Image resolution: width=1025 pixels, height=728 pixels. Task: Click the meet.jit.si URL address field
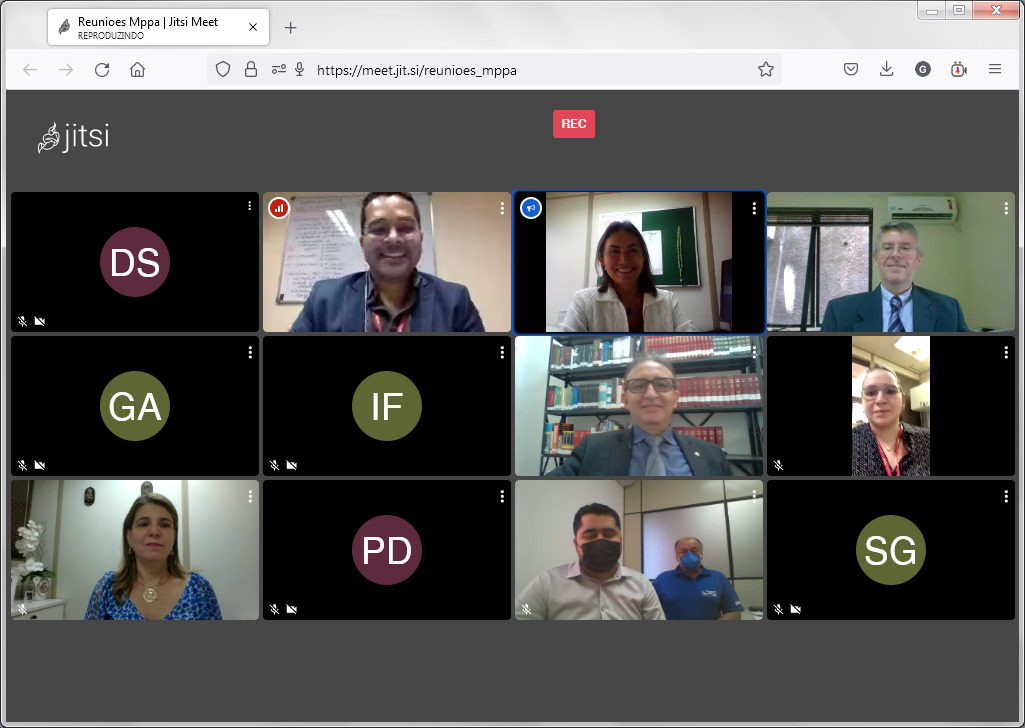coord(494,70)
